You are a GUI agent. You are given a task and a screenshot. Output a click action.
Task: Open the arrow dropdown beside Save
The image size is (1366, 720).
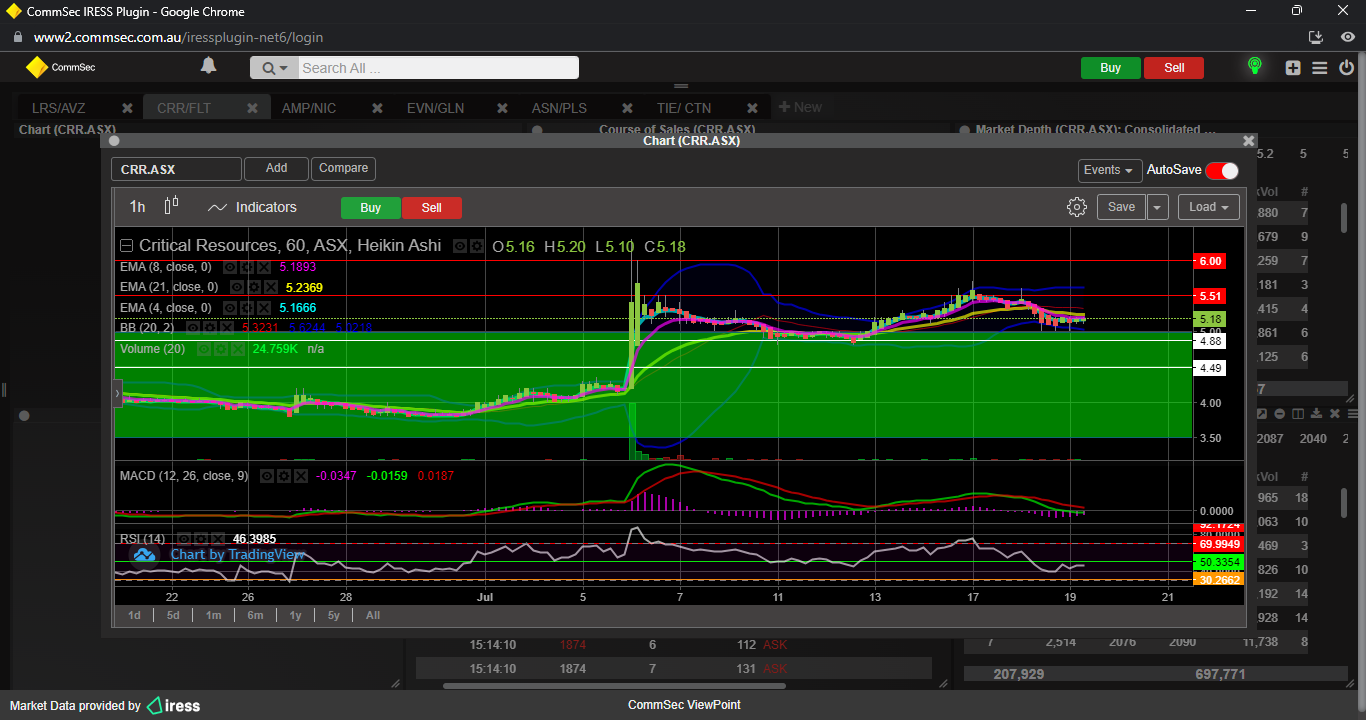(x=1158, y=207)
